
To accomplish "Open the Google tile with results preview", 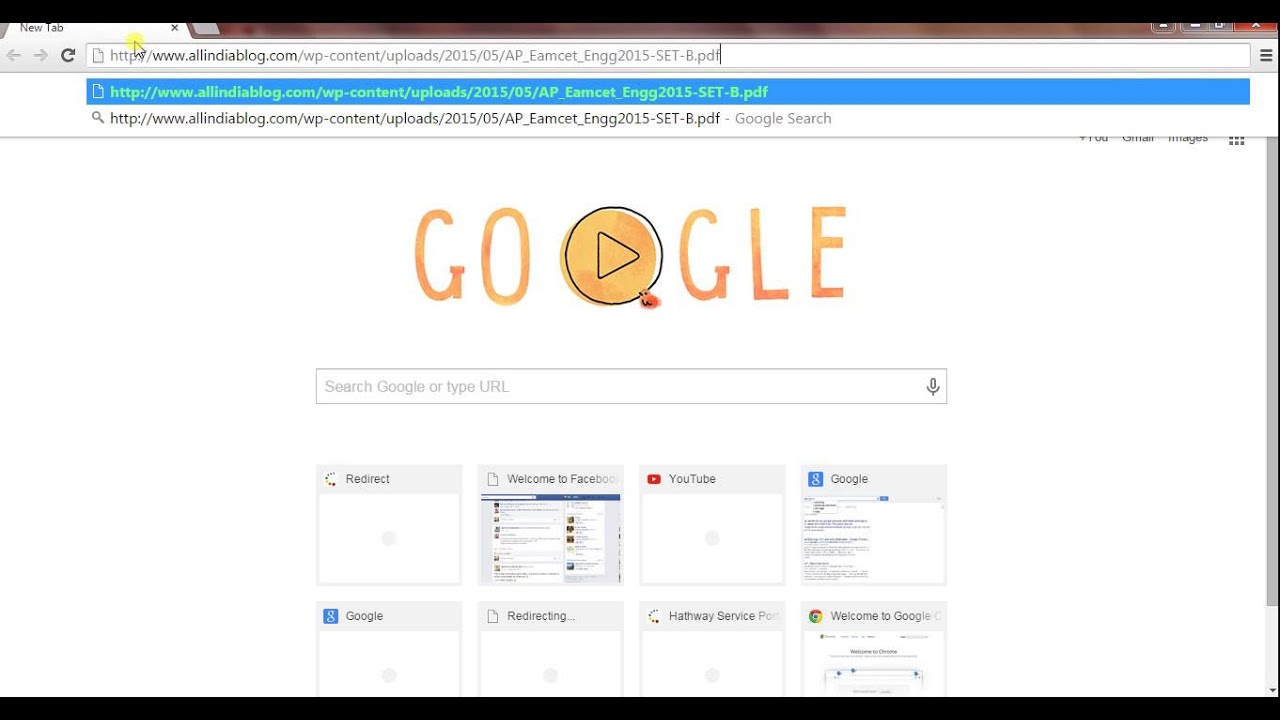I will (874, 525).
